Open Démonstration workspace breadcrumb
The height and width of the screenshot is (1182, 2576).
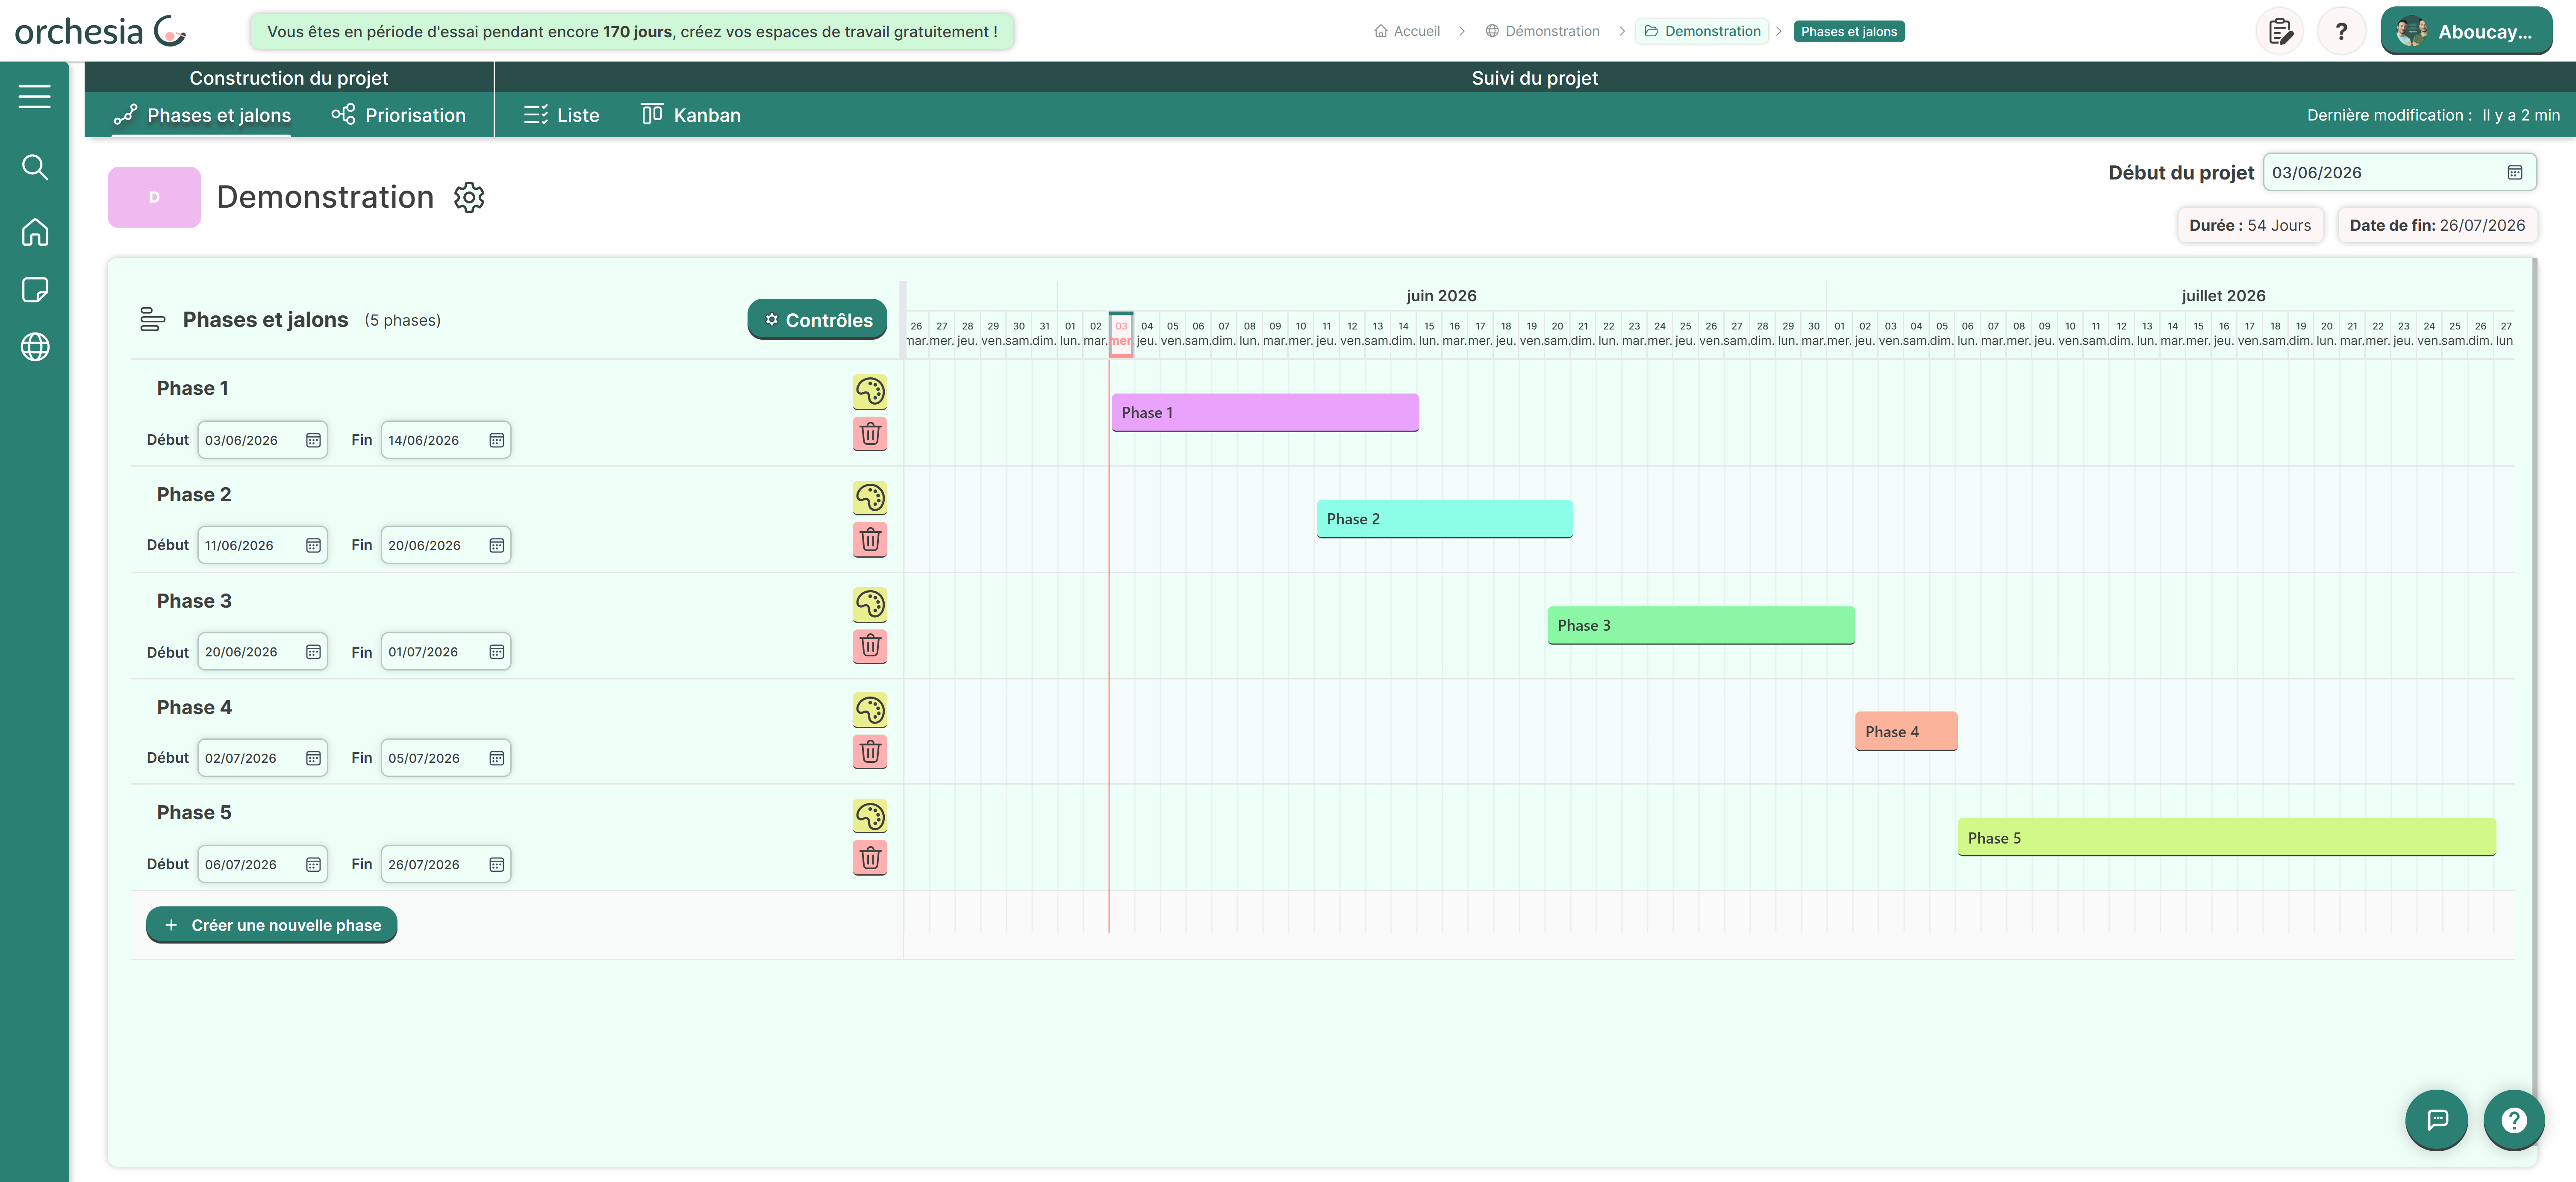pyautogui.click(x=1542, y=31)
